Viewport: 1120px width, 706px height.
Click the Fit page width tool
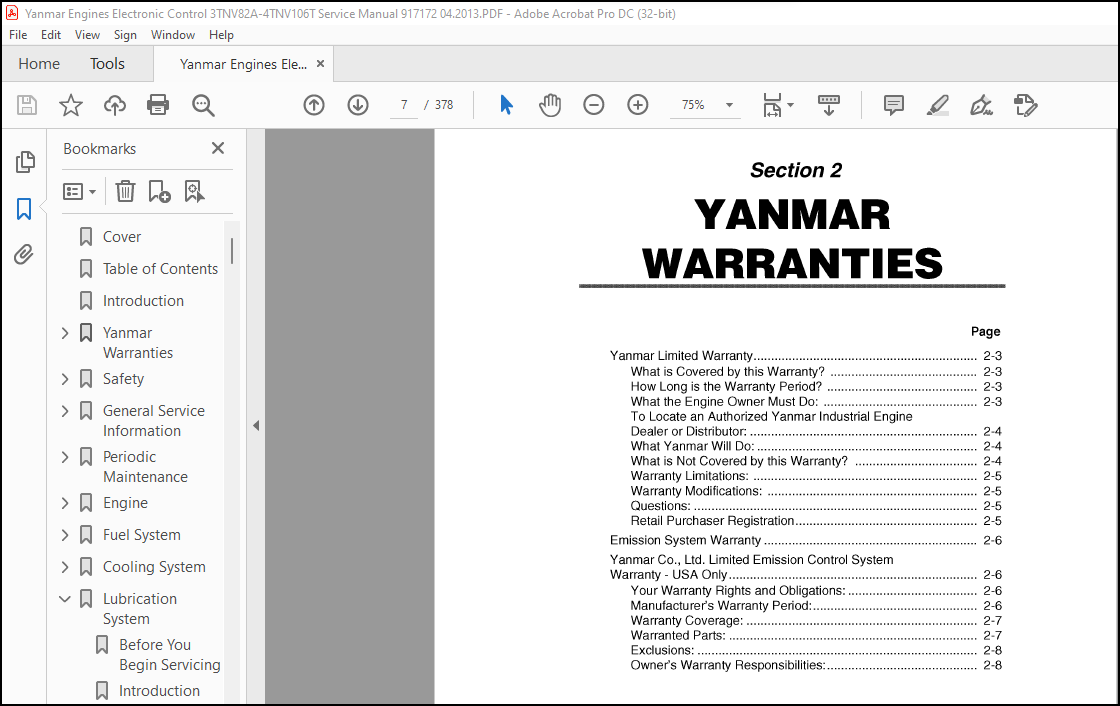[772, 105]
